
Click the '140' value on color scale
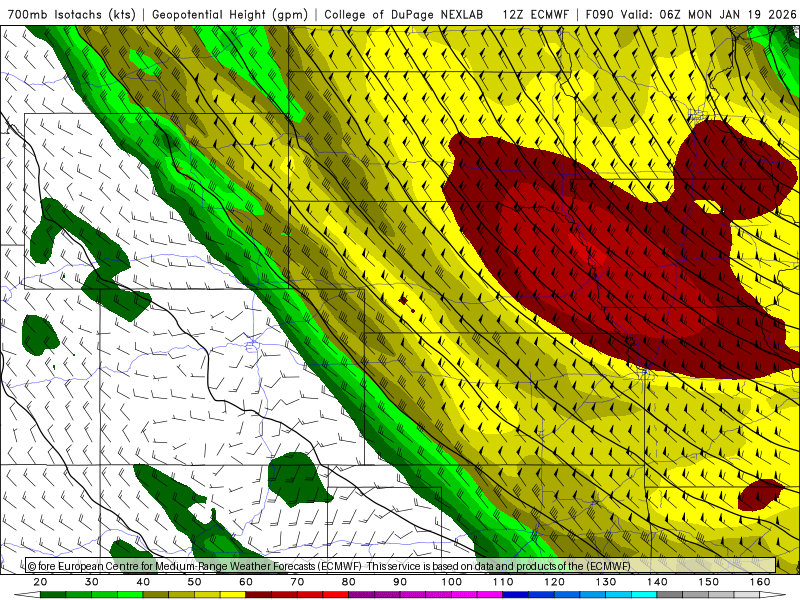click(x=657, y=582)
